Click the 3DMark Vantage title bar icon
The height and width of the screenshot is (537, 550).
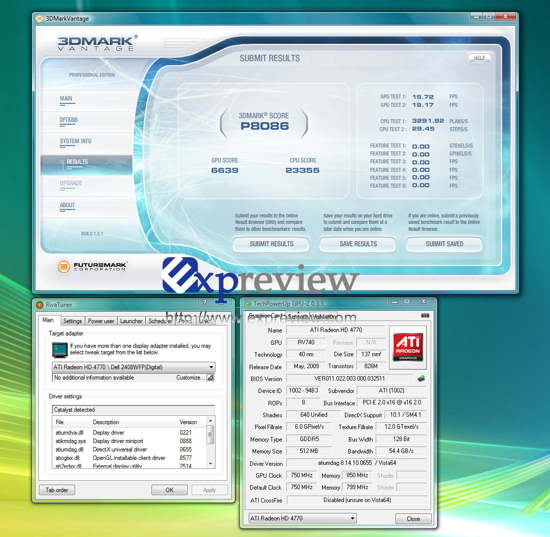(x=40, y=19)
